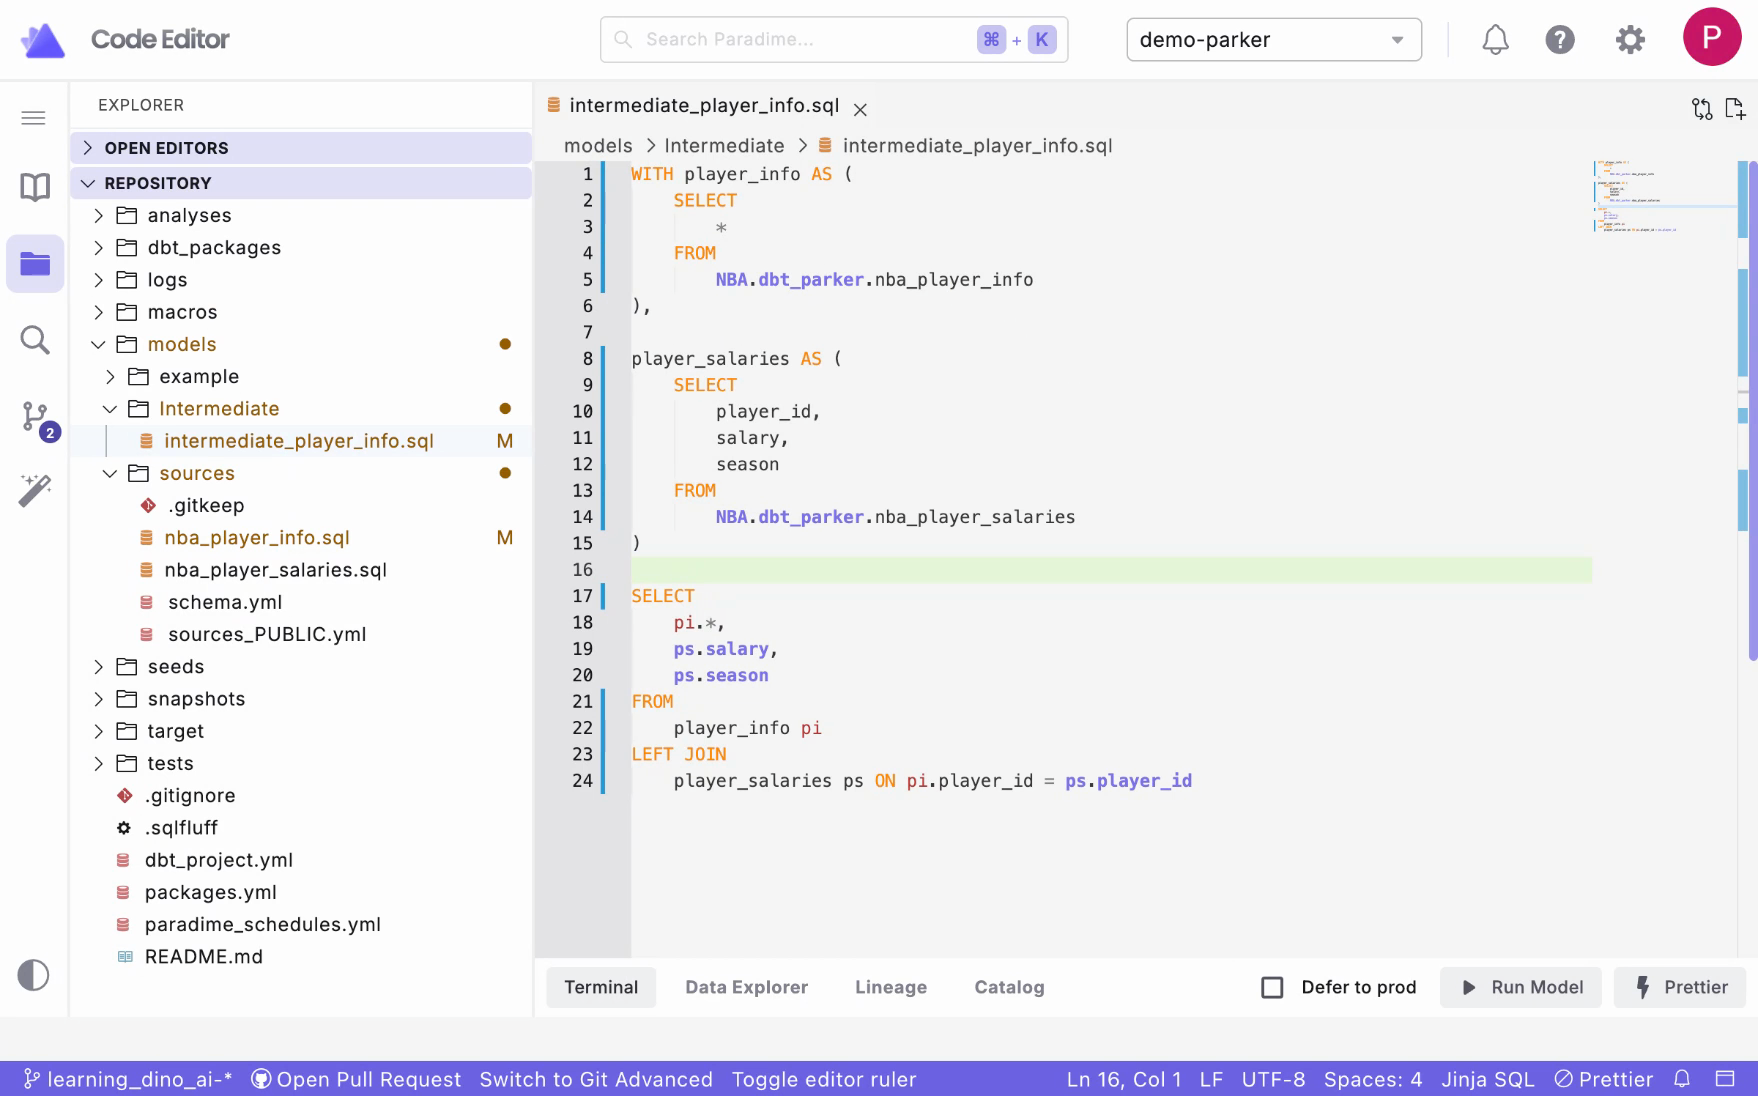The width and height of the screenshot is (1758, 1096).
Task: Expand the logs folder
Action: 301,280
